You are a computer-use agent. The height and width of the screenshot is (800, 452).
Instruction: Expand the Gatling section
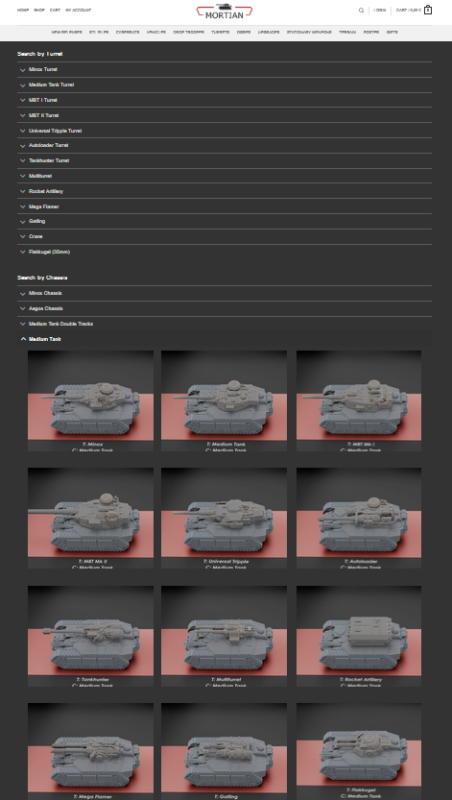[224, 221]
